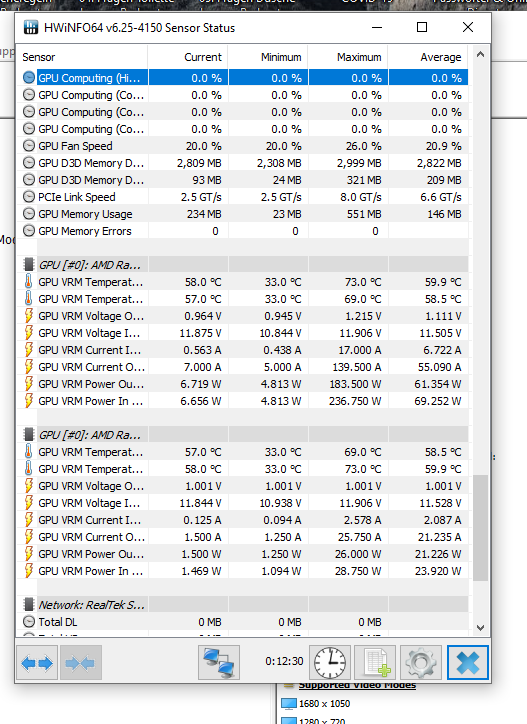Click the scrollbar down arrow in sensor list

tap(480, 628)
